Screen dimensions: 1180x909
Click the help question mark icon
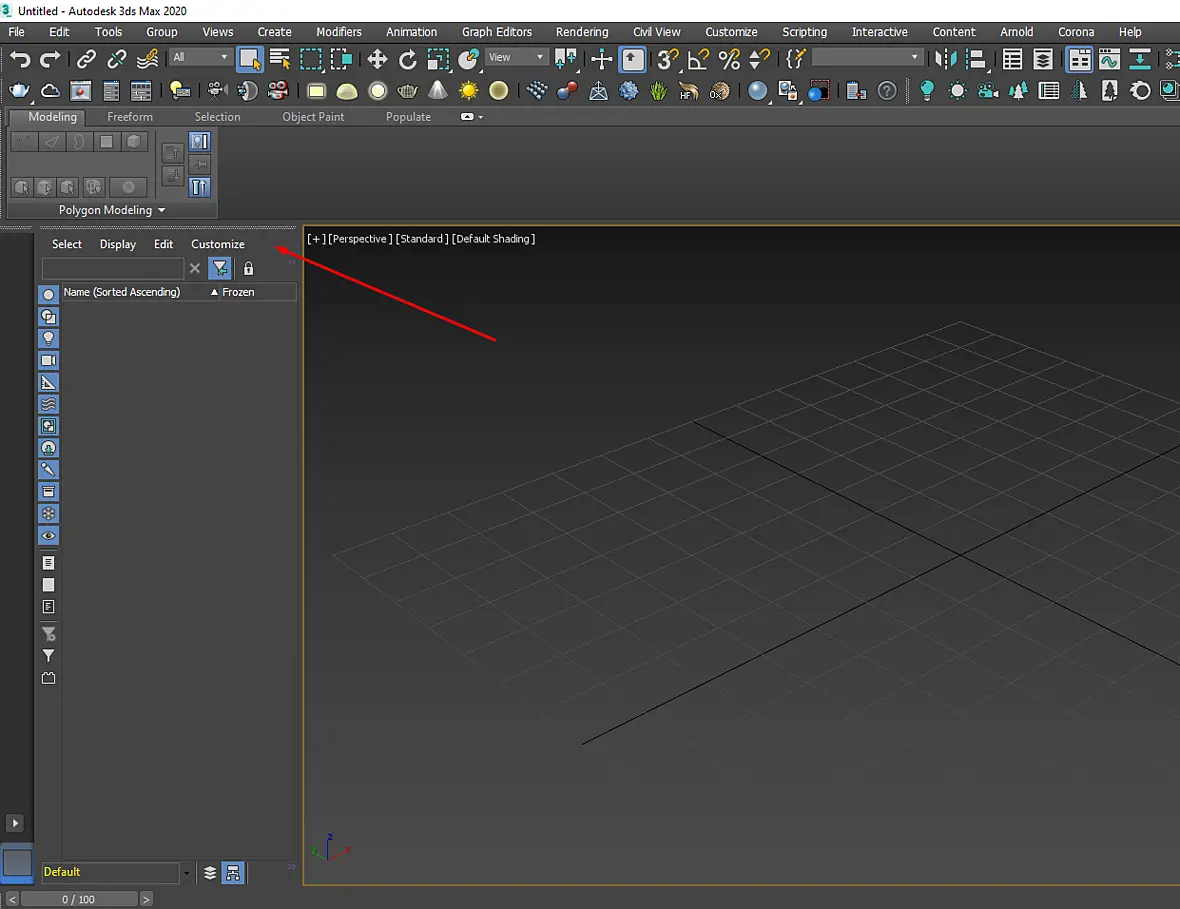[887, 91]
